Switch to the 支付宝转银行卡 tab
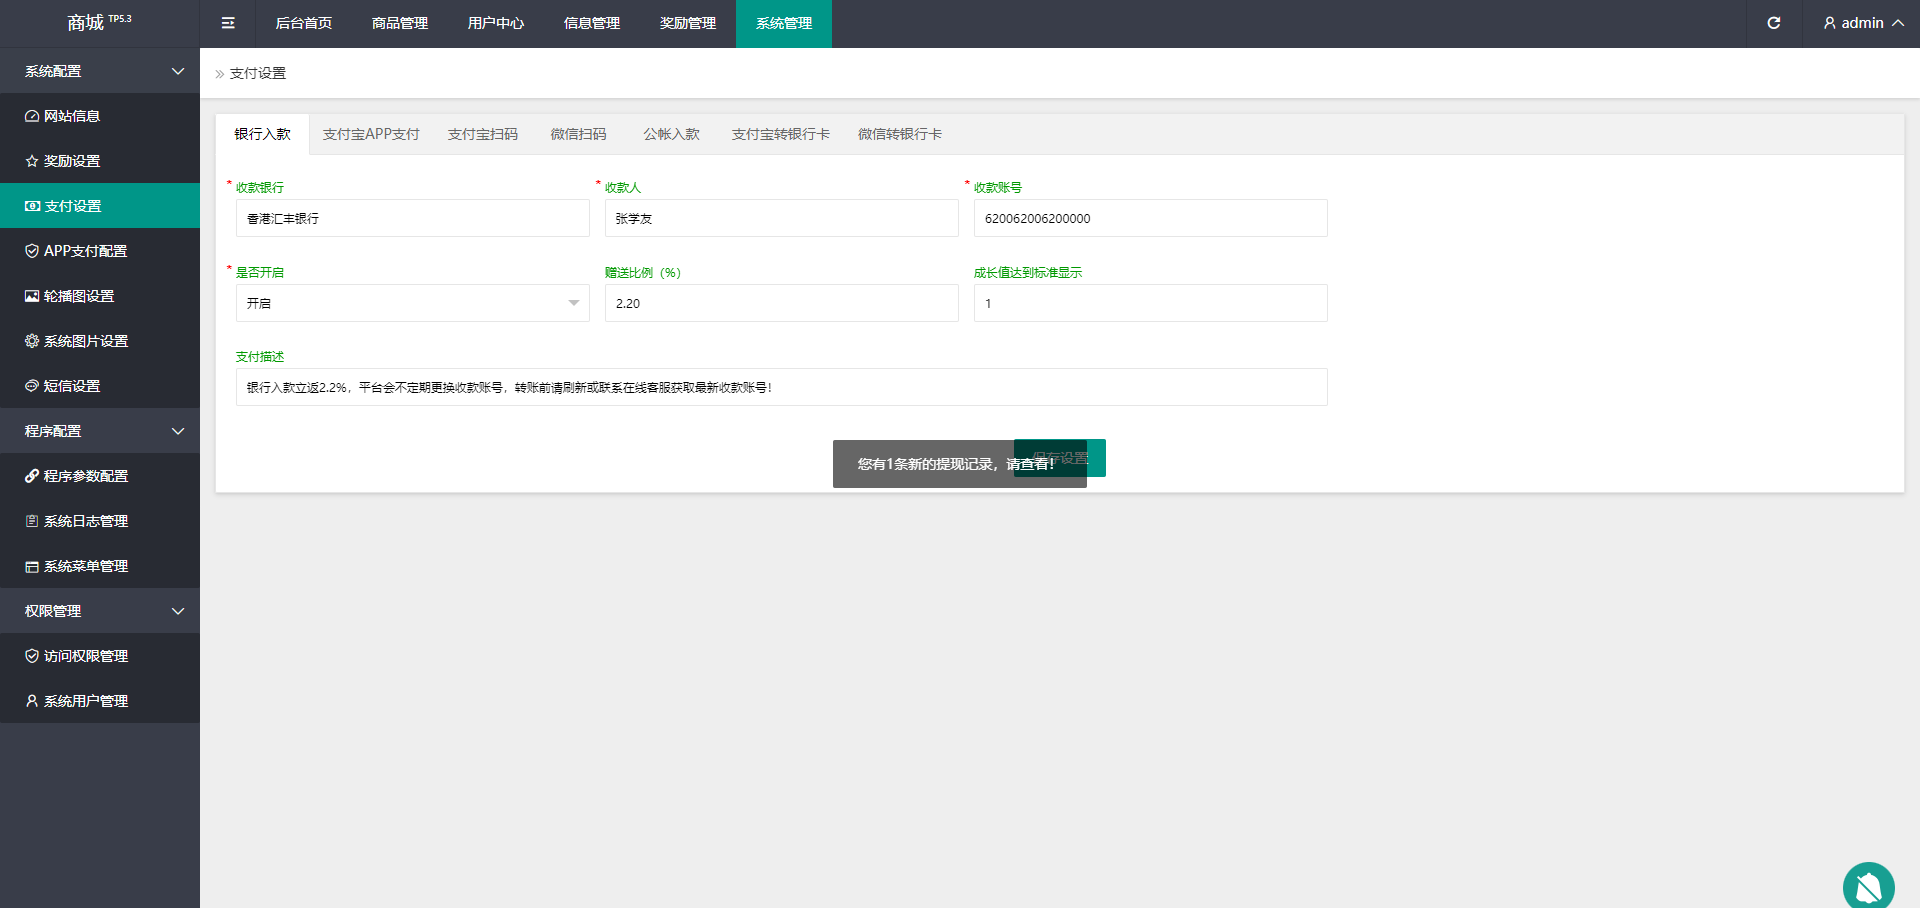 (781, 134)
